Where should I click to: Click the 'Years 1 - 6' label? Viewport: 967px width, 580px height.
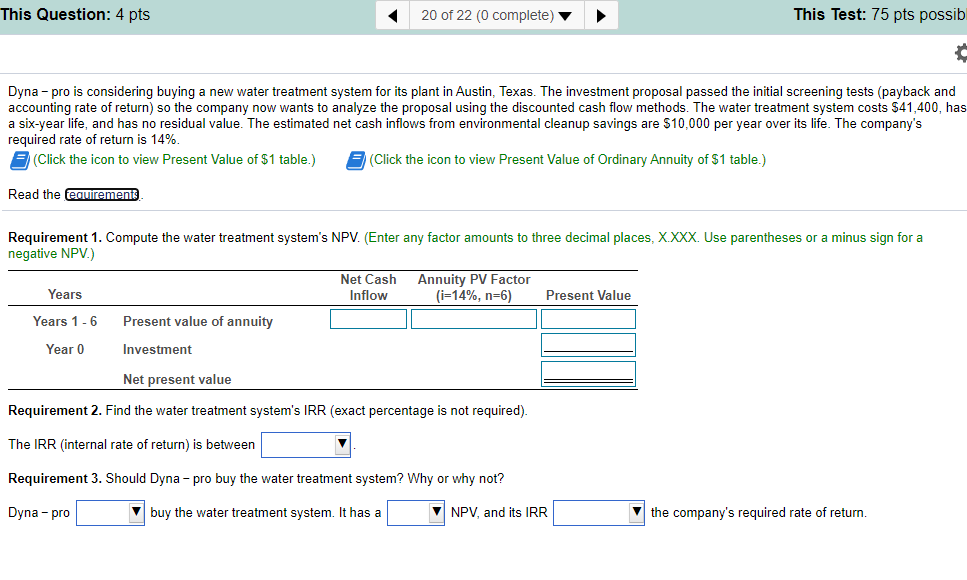click(65, 321)
